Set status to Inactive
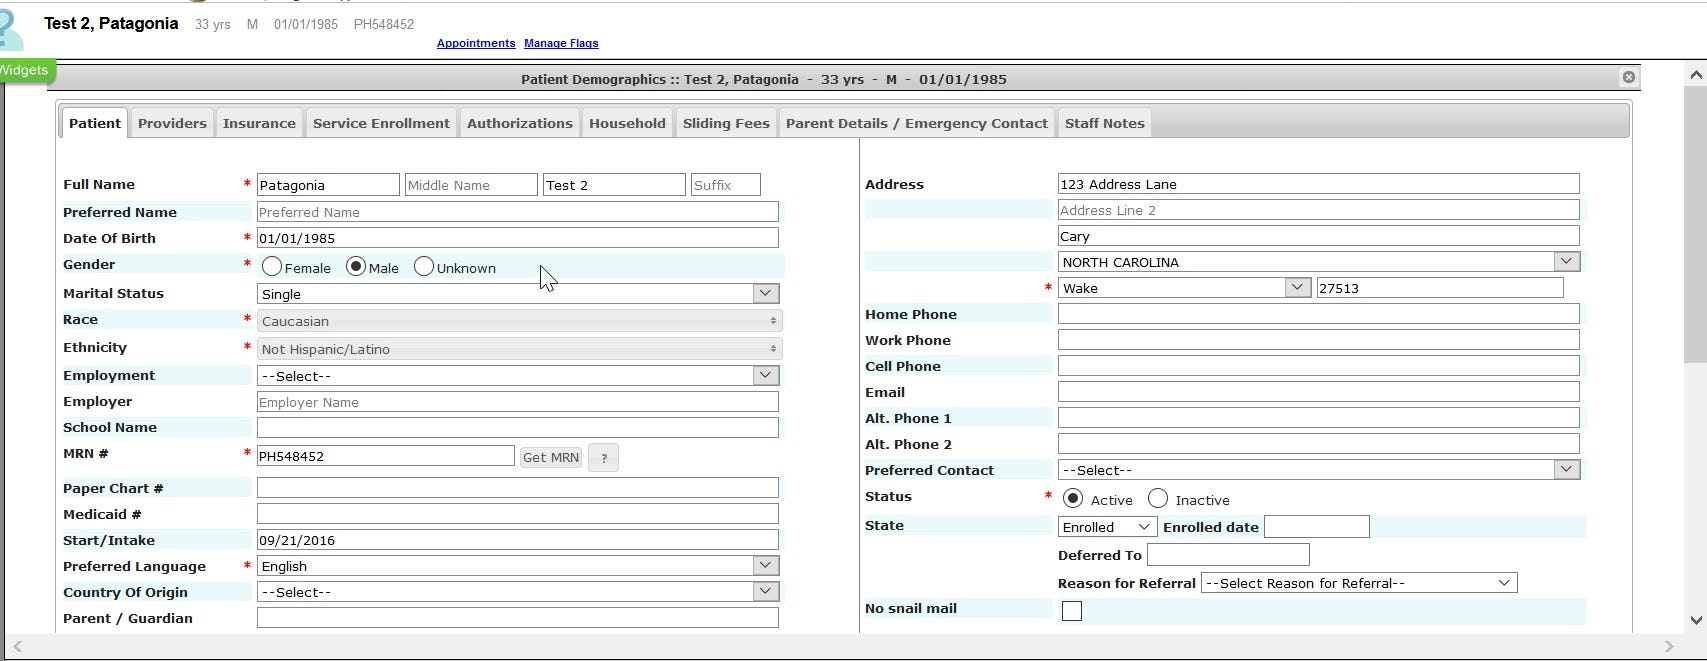Image resolution: width=1707 pixels, height=661 pixels. pos(1157,498)
